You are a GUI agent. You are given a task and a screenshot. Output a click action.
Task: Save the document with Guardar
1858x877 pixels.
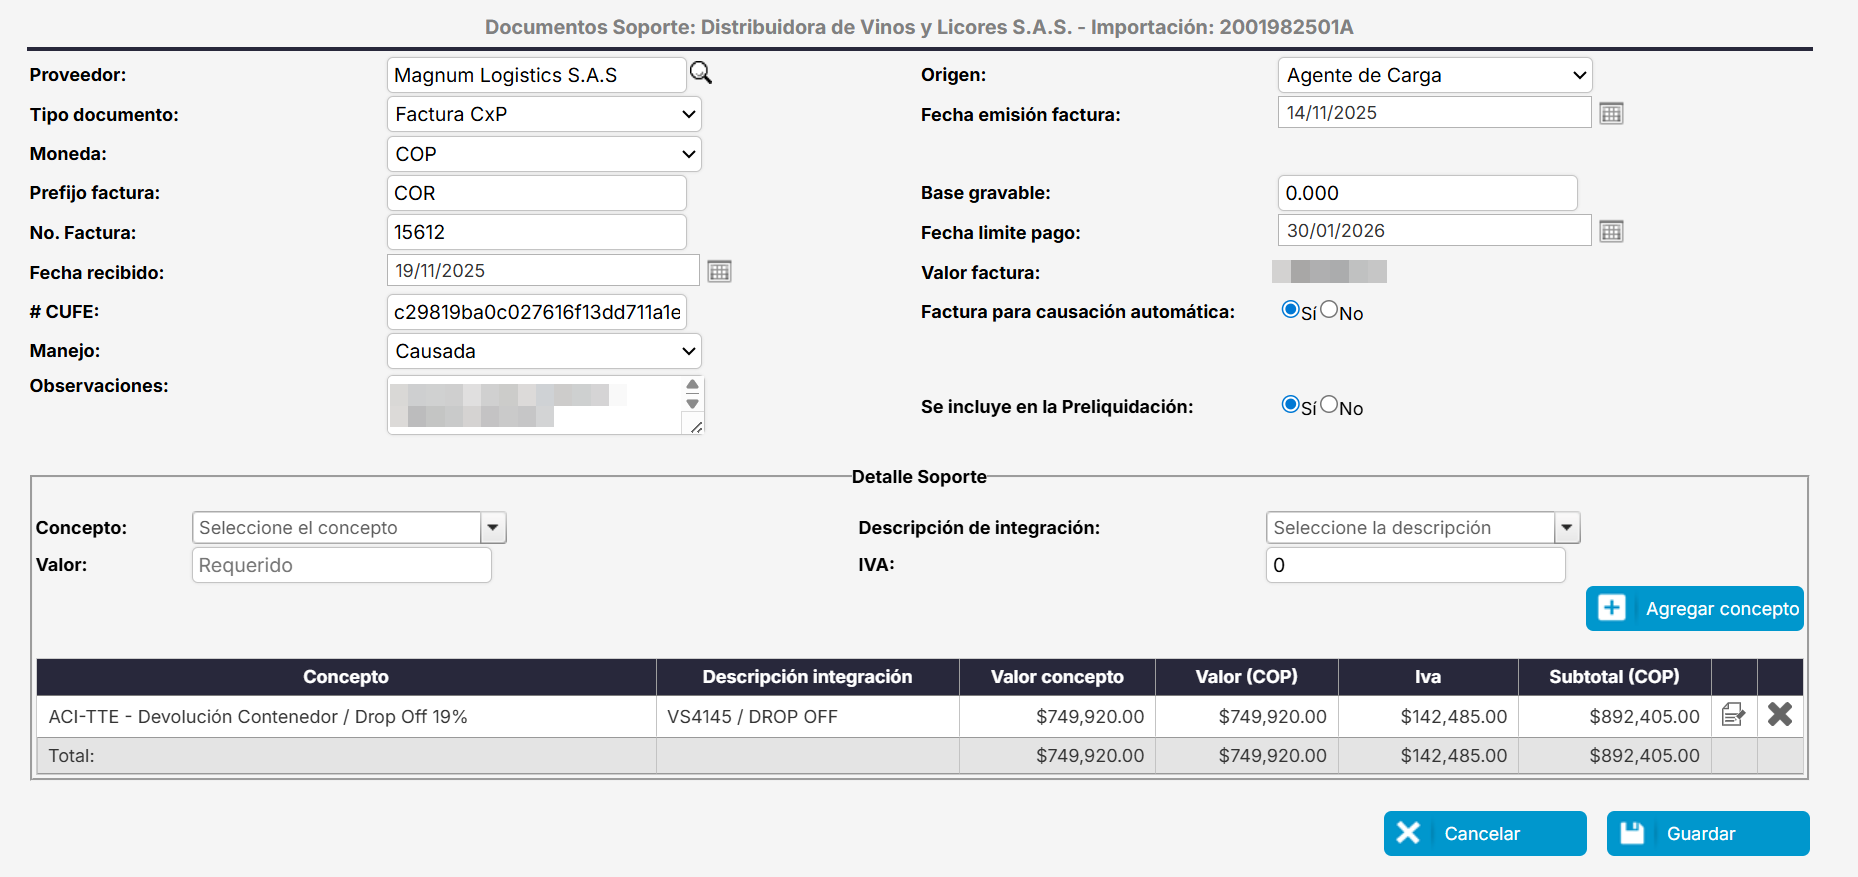1707,833
